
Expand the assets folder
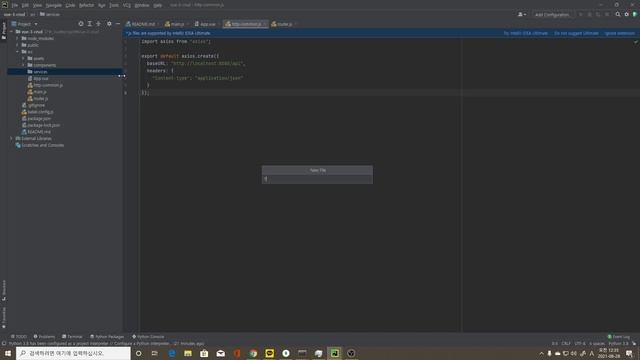tap(23, 58)
